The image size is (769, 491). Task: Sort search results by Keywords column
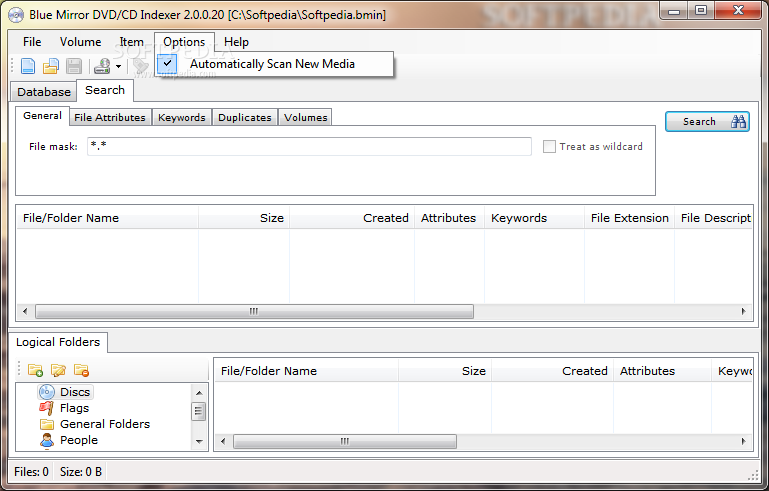pos(535,218)
